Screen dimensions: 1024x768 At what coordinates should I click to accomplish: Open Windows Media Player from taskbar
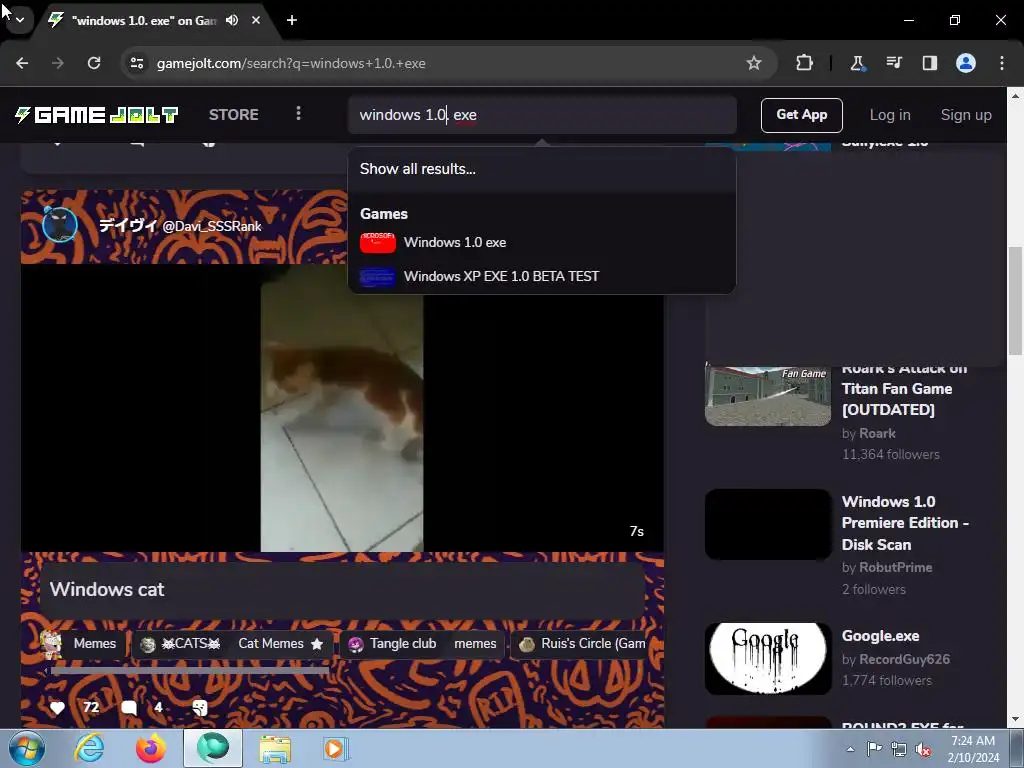click(337, 748)
